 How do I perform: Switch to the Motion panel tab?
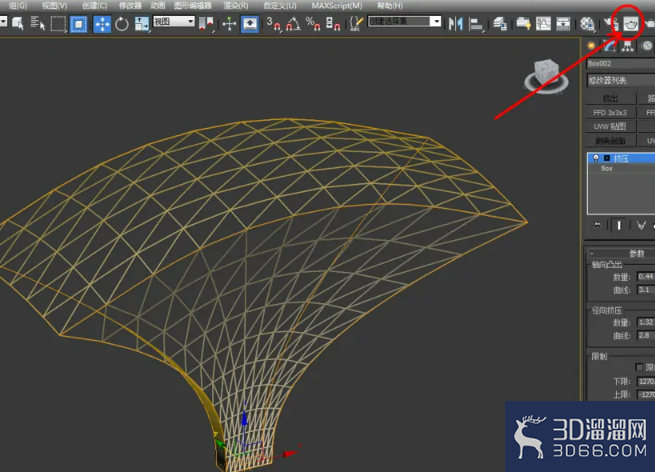pos(647,46)
